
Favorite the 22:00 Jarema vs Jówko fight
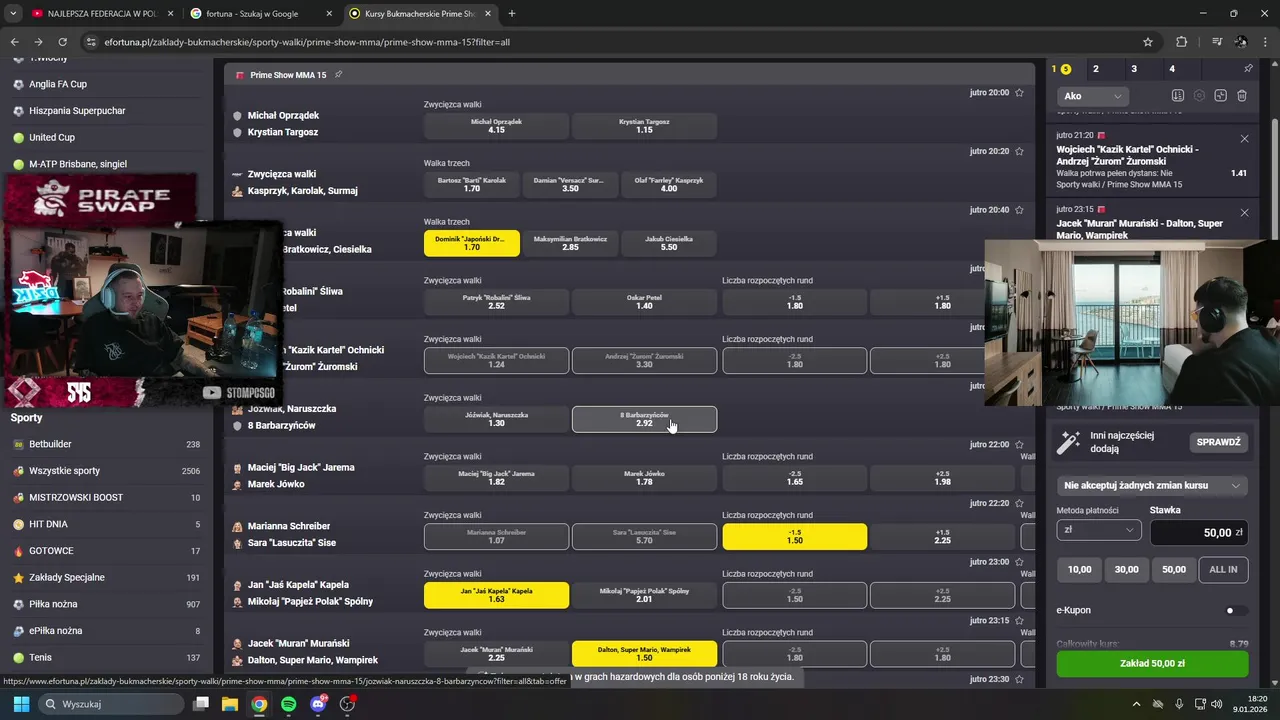tap(1019, 444)
